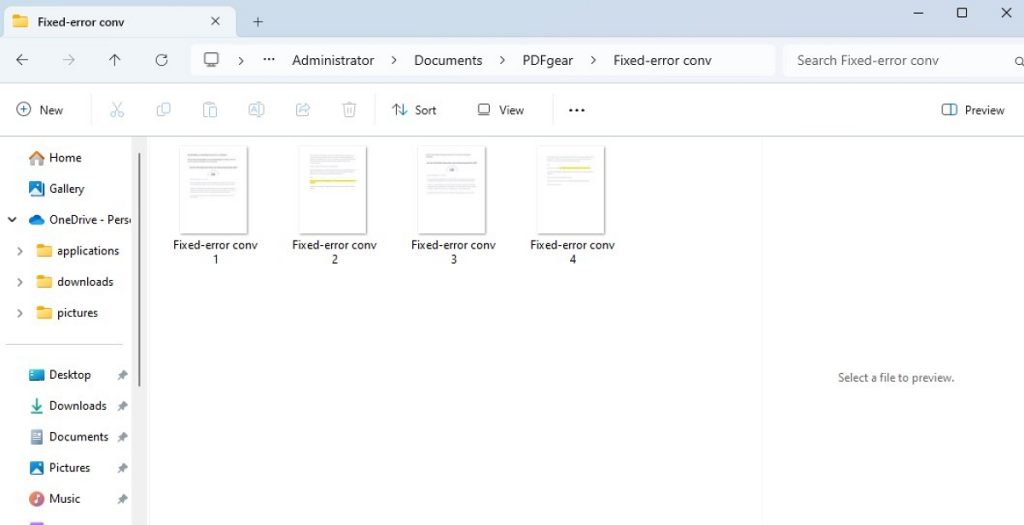The image size is (1024, 525).
Task: Open the Documents breadcrumb folder
Action: pos(448,60)
